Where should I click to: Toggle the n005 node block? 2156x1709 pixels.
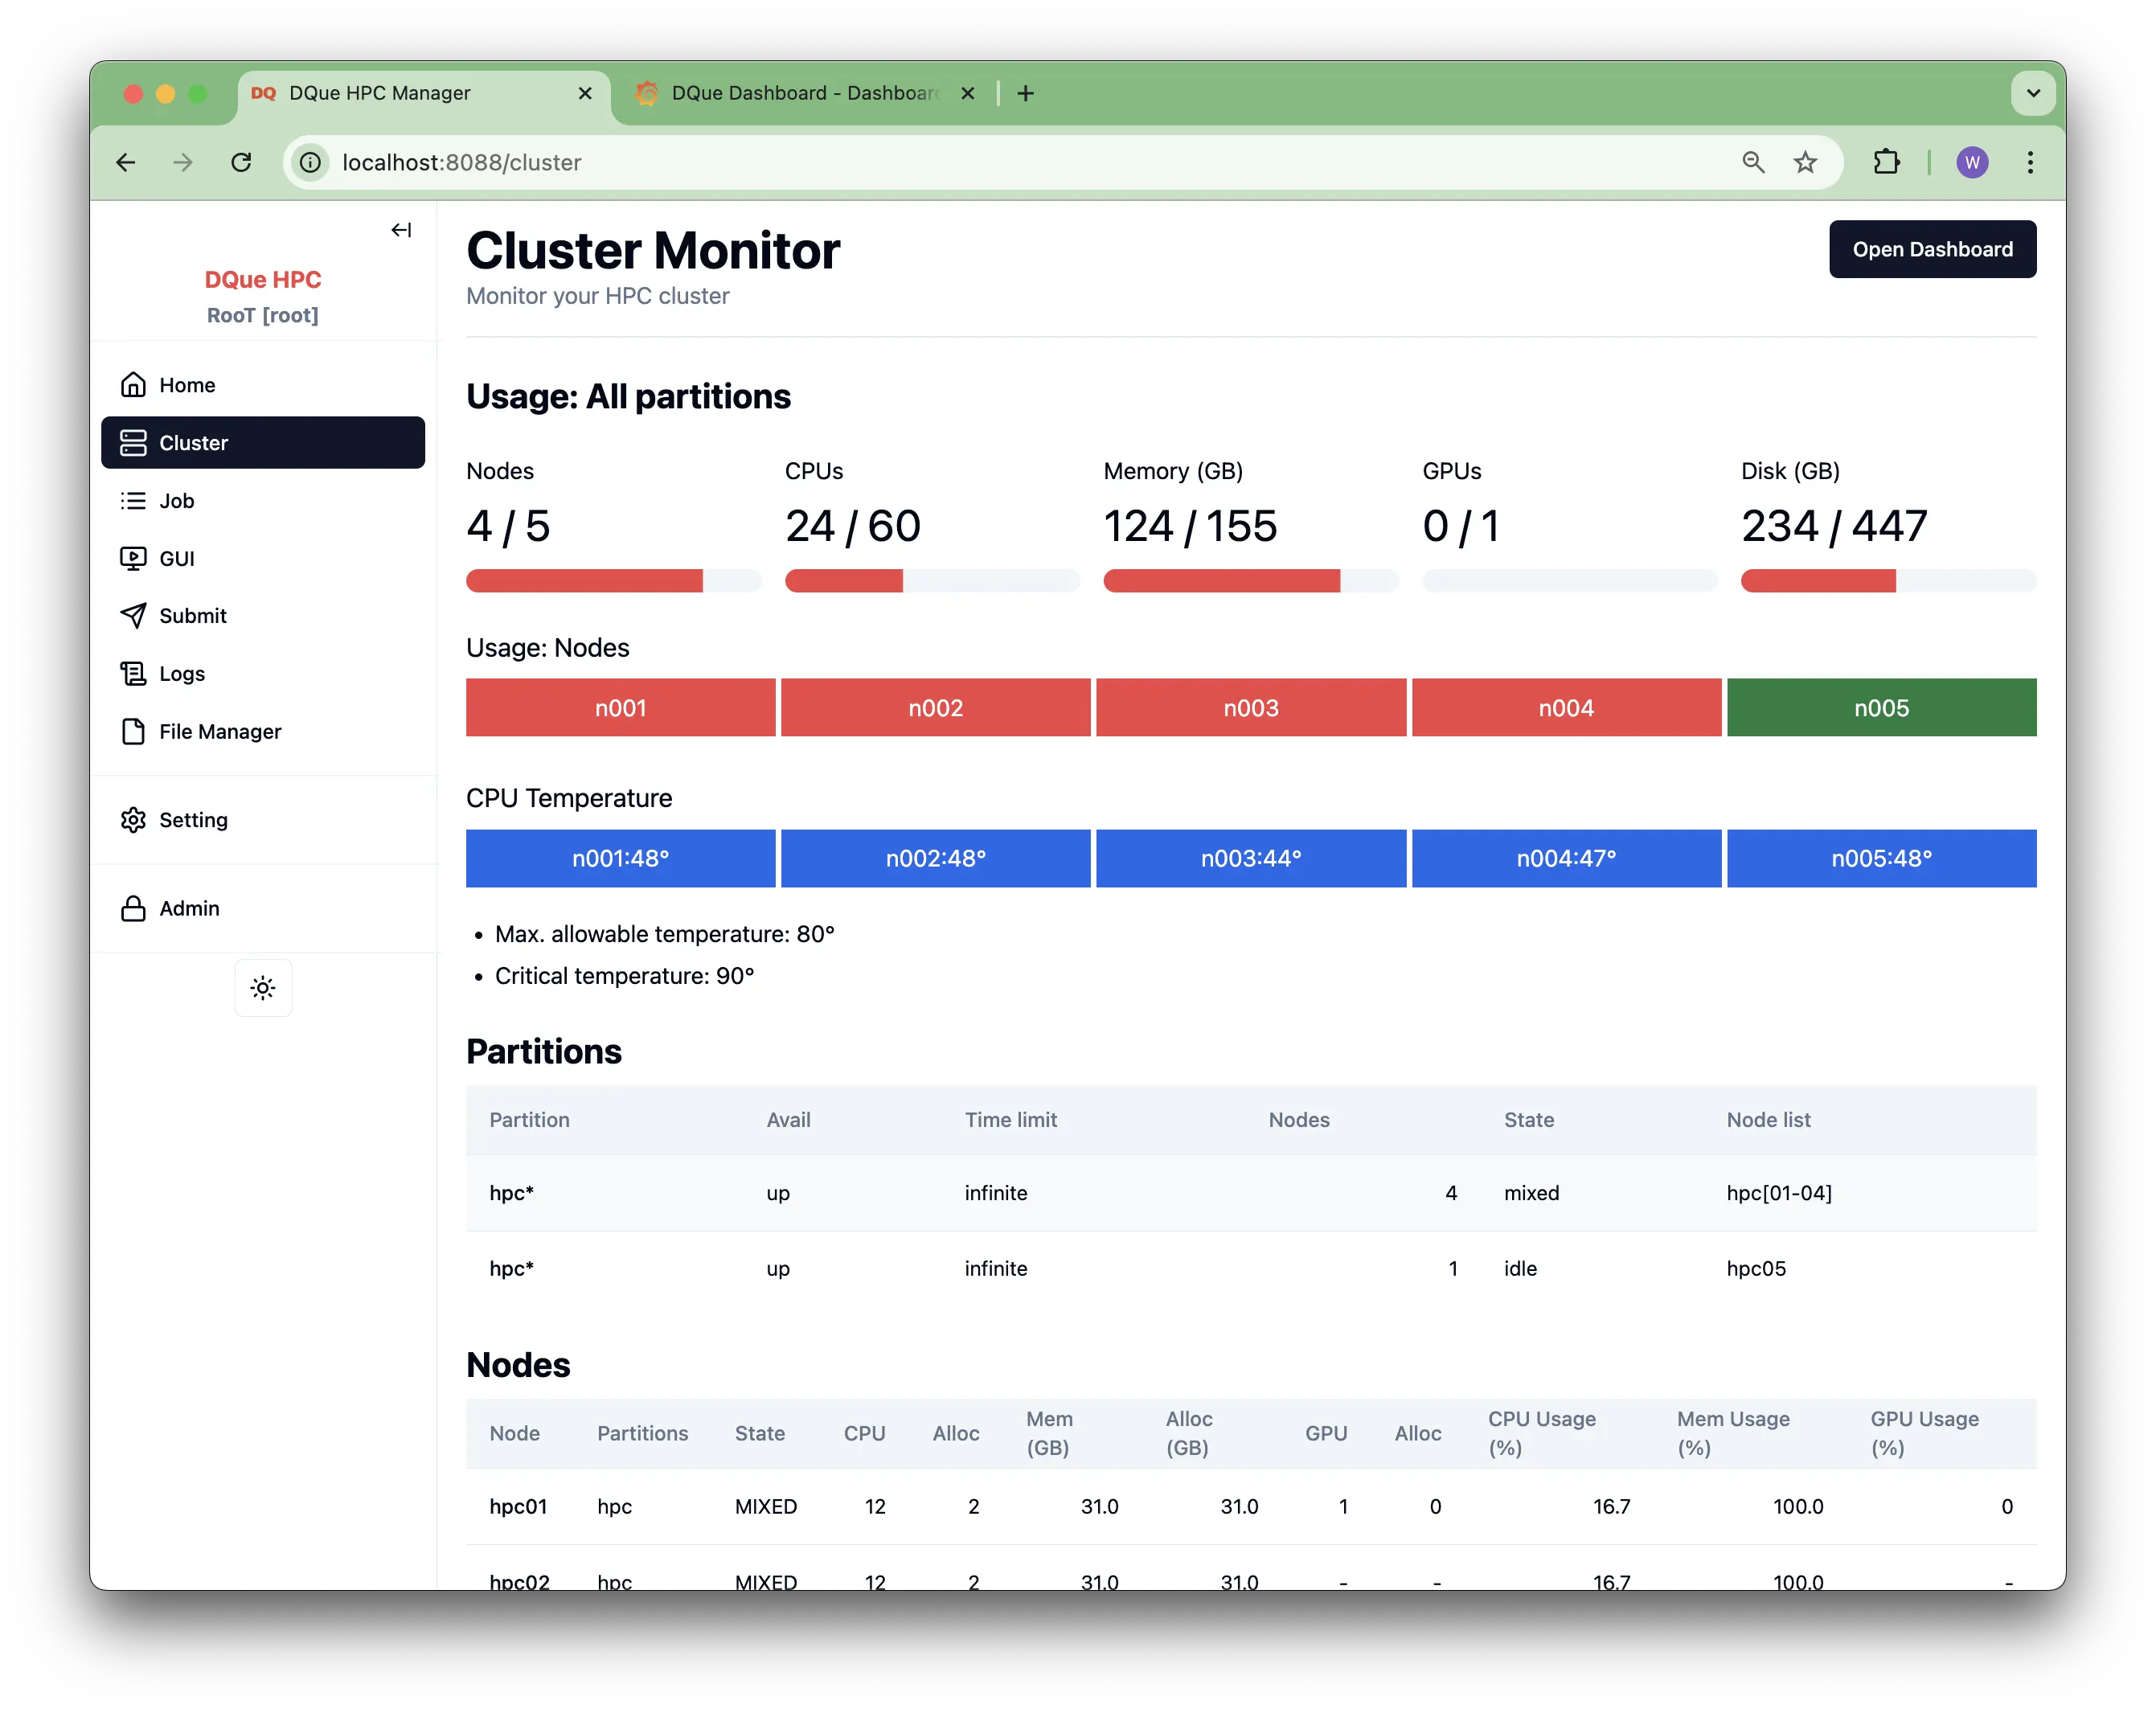(x=1881, y=707)
